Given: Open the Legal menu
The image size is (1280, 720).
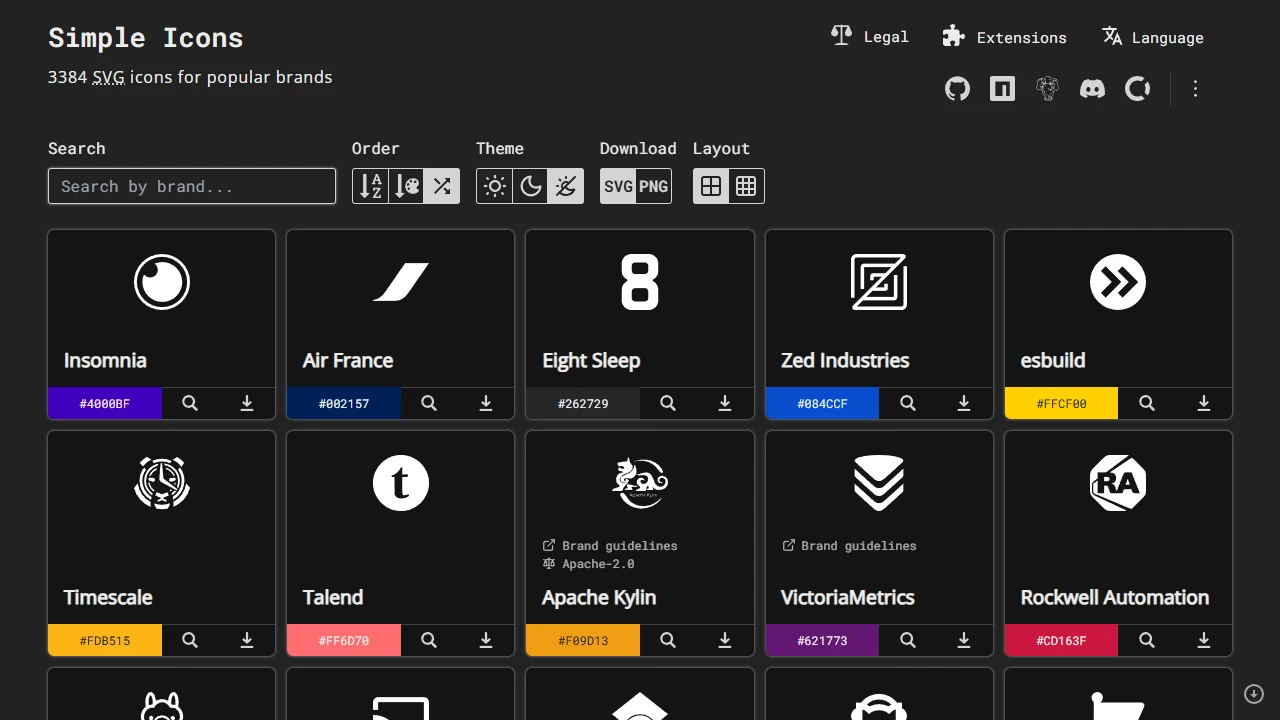Looking at the screenshot, I should pos(869,37).
